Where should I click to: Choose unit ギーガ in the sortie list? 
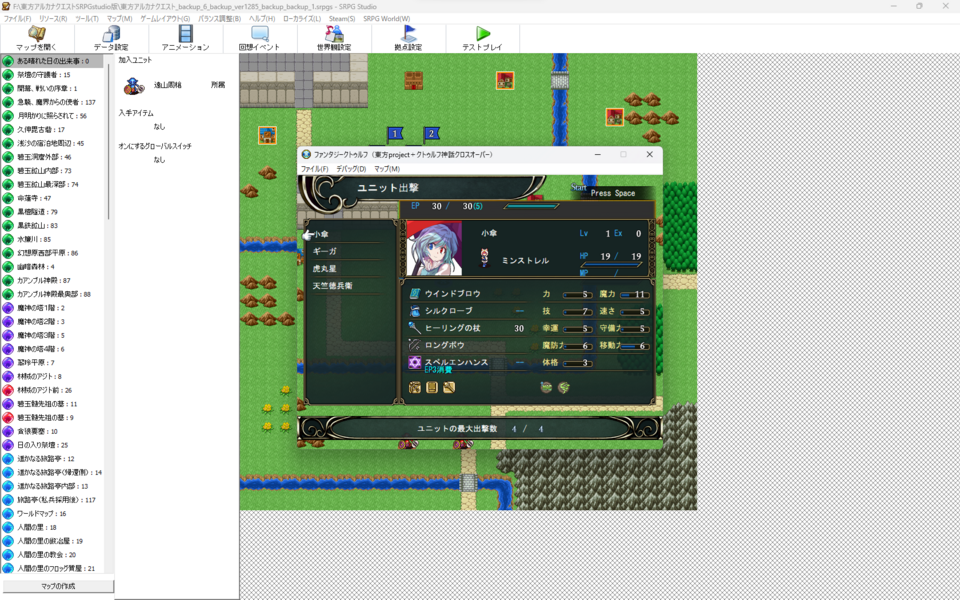coord(325,251)
